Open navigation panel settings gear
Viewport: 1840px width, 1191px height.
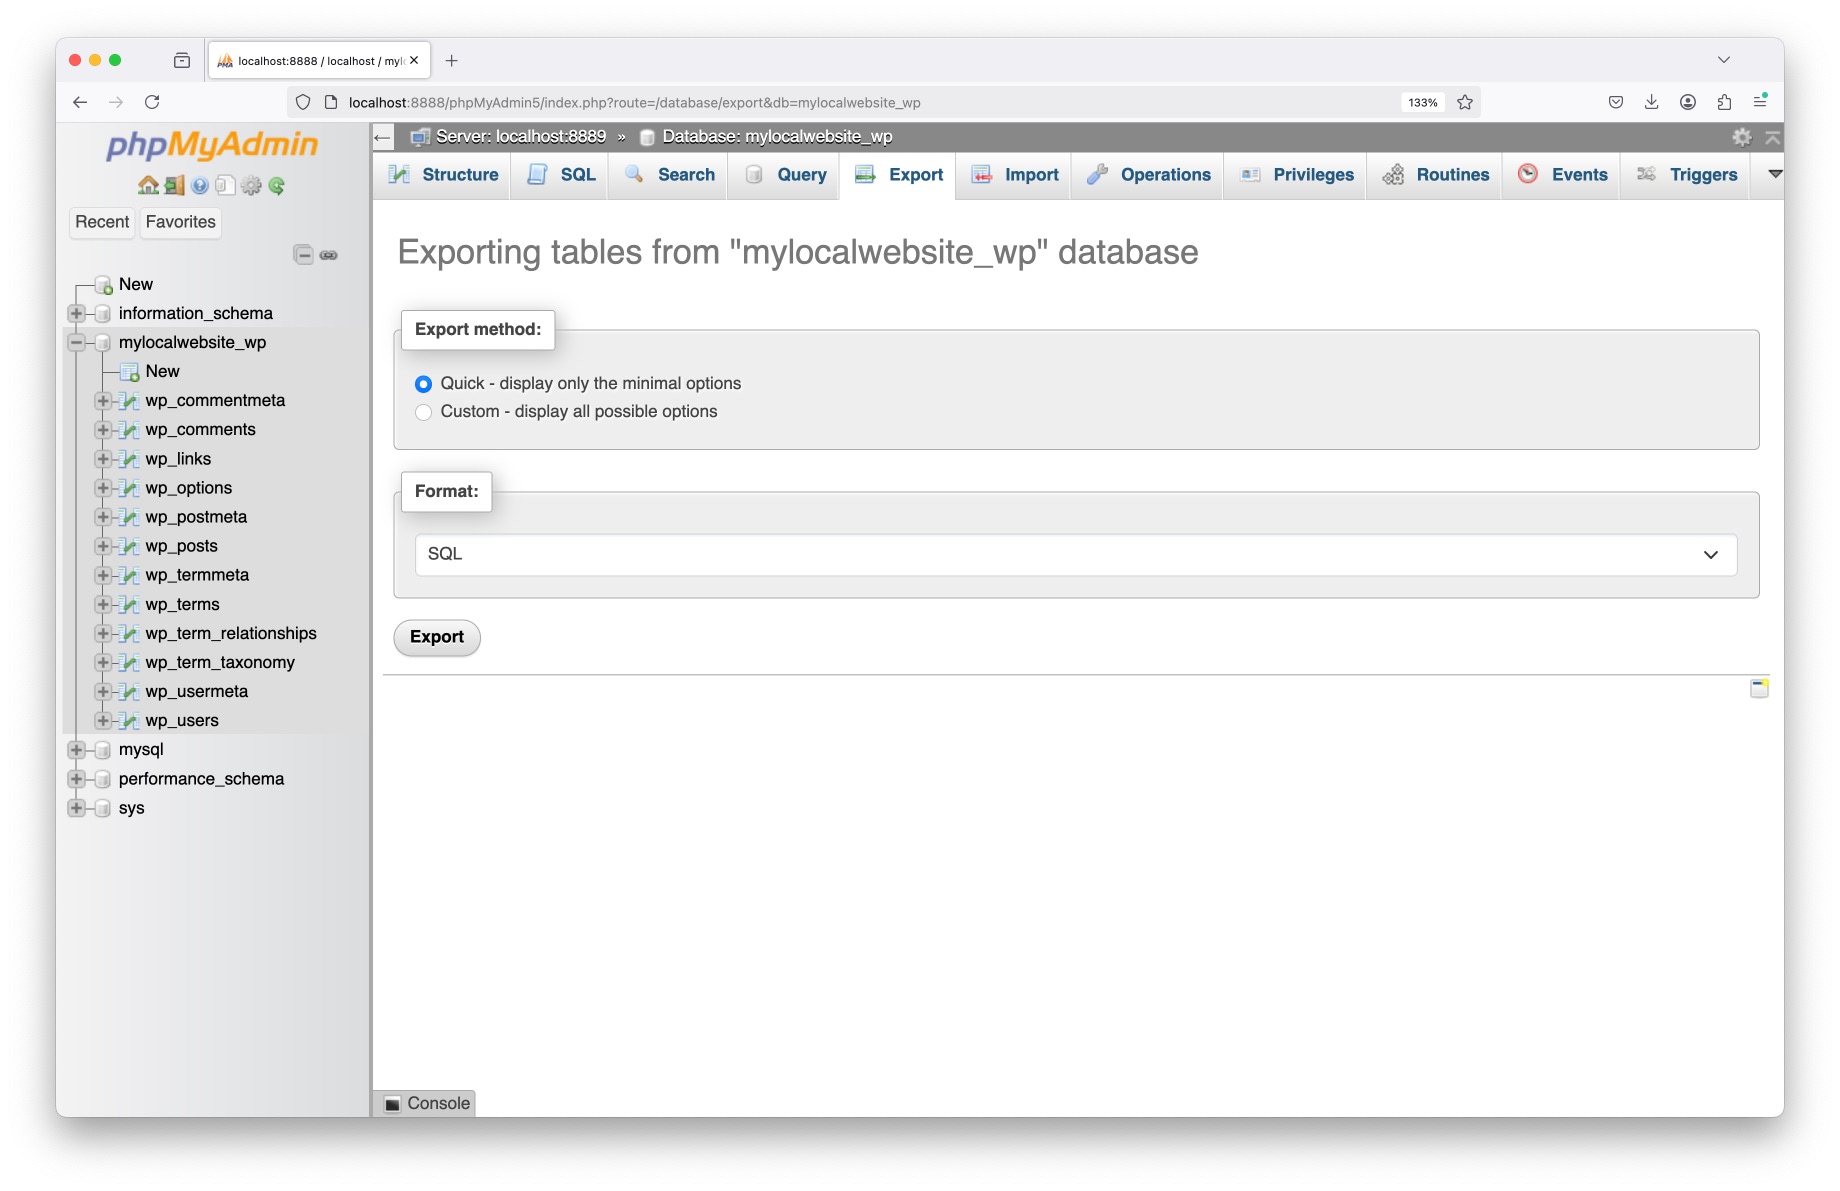pyautogui.click(x=251, y=185)
